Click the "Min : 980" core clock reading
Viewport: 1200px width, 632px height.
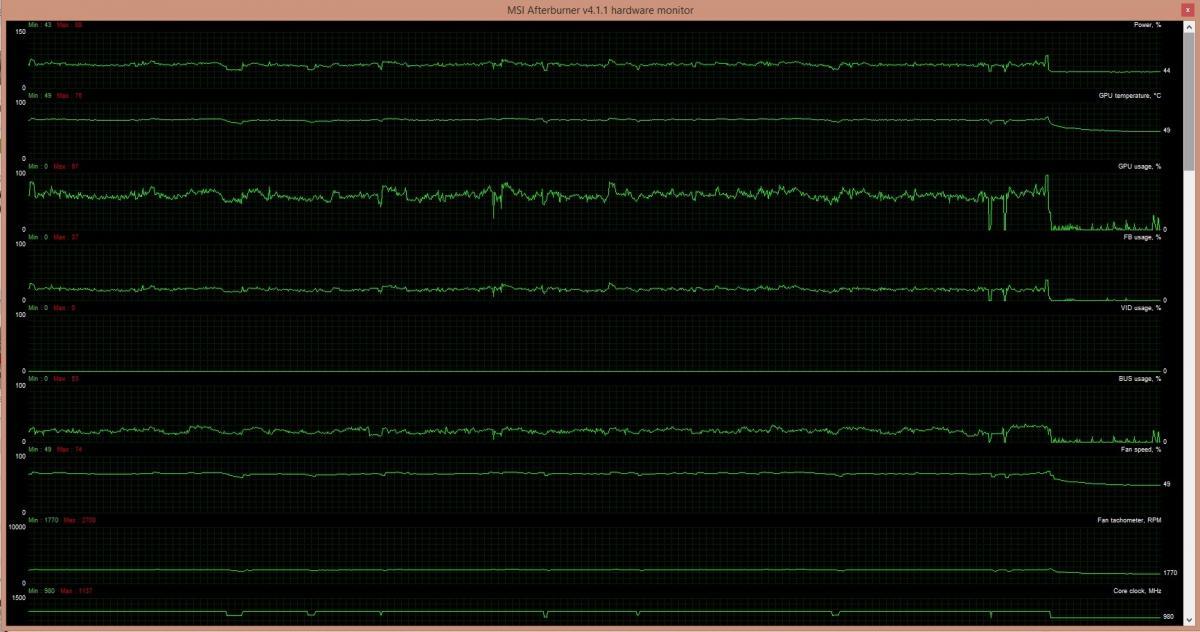pos(41,592)
